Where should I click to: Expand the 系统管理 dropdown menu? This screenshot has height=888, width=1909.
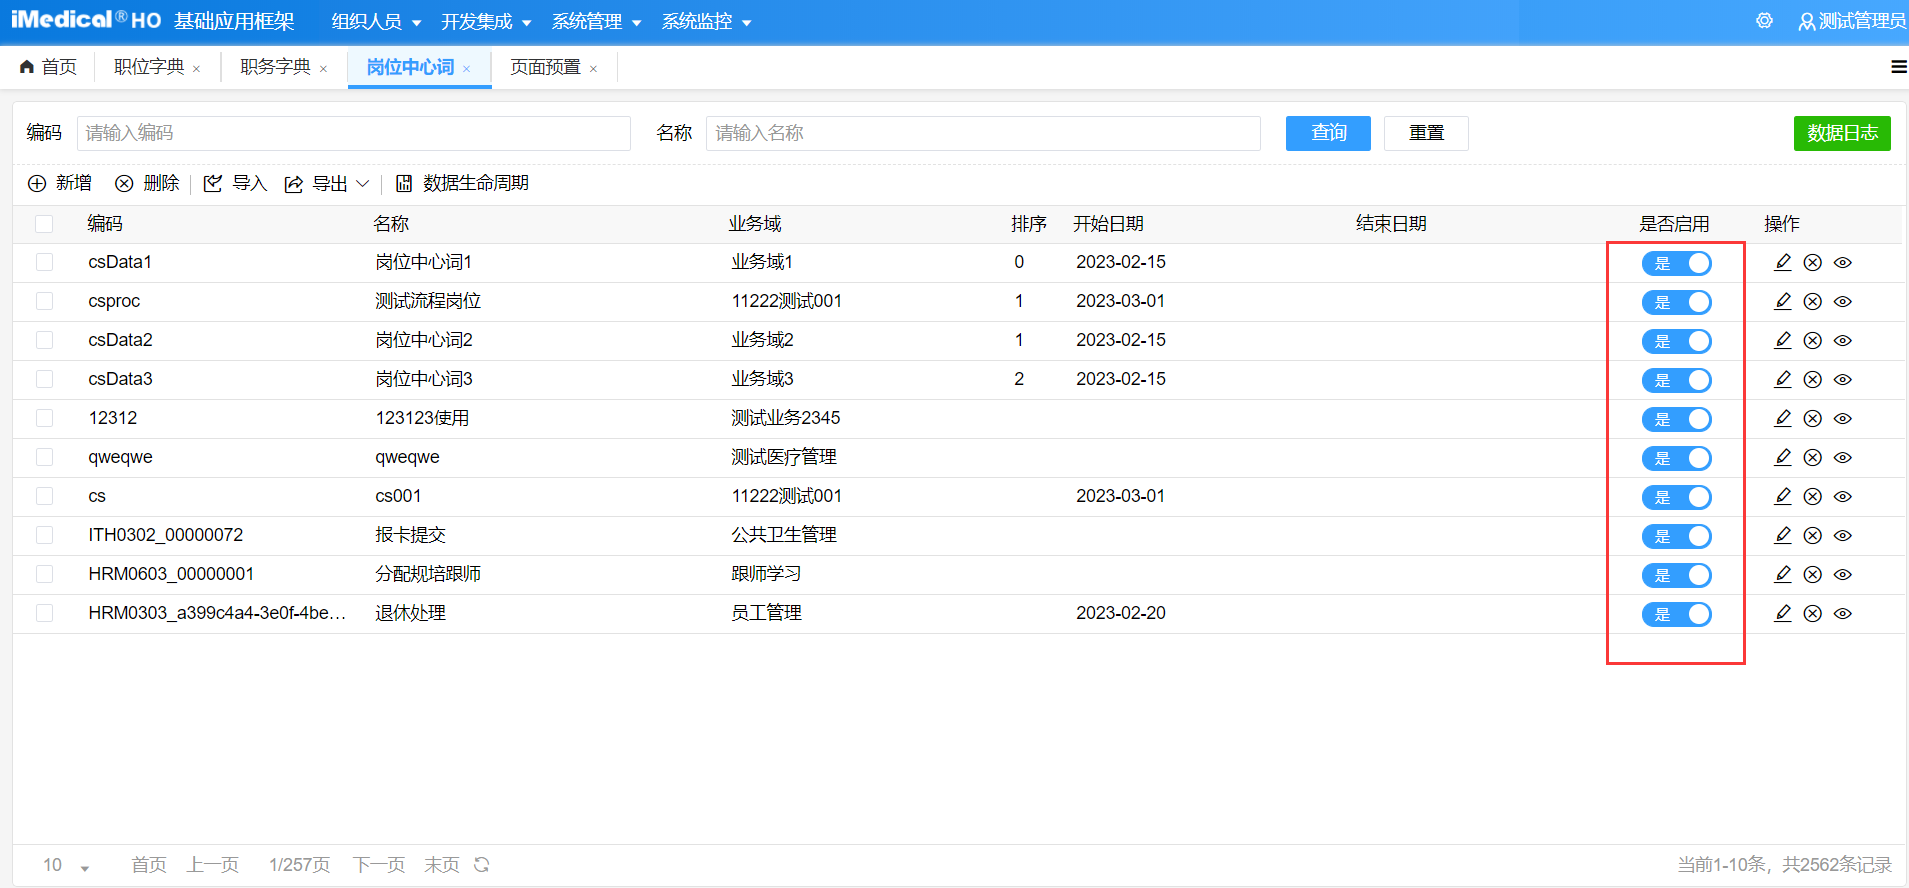coord(596,21)
